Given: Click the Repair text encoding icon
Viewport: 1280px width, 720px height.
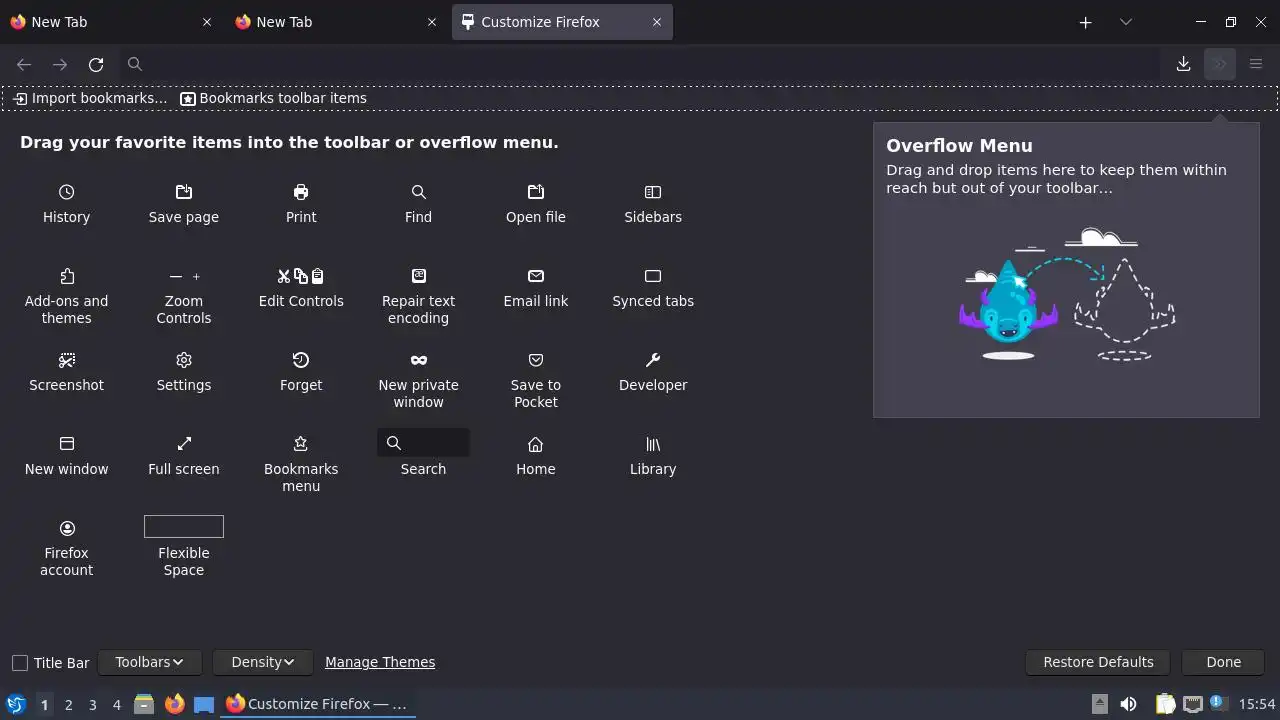Looking at the screenshot, I should click(418, 276).
